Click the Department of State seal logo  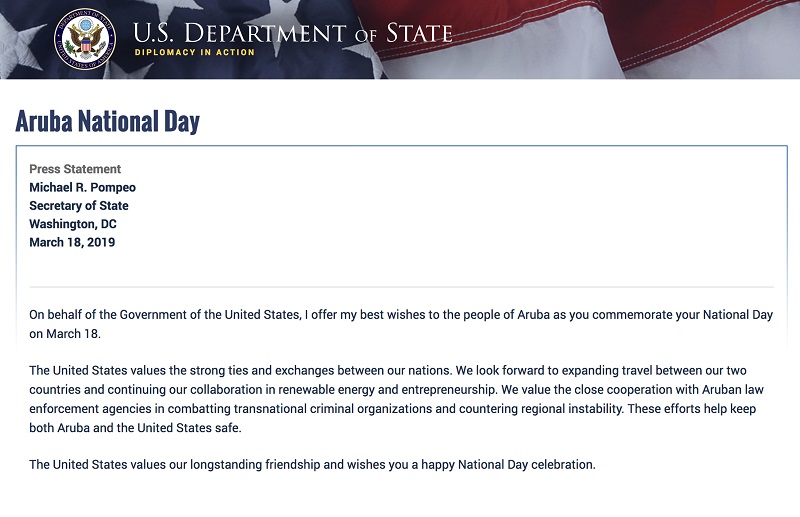(x=85, y=39)
